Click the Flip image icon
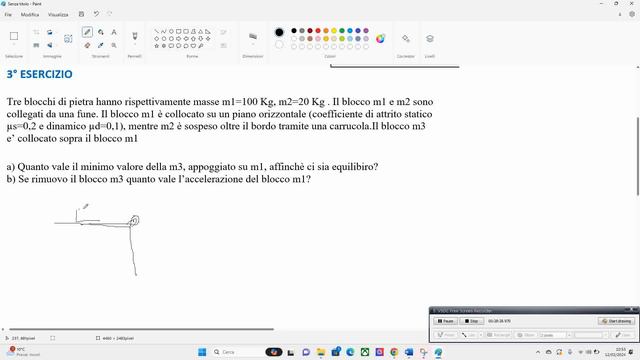640x360 pixels. (x=49, y=45)
